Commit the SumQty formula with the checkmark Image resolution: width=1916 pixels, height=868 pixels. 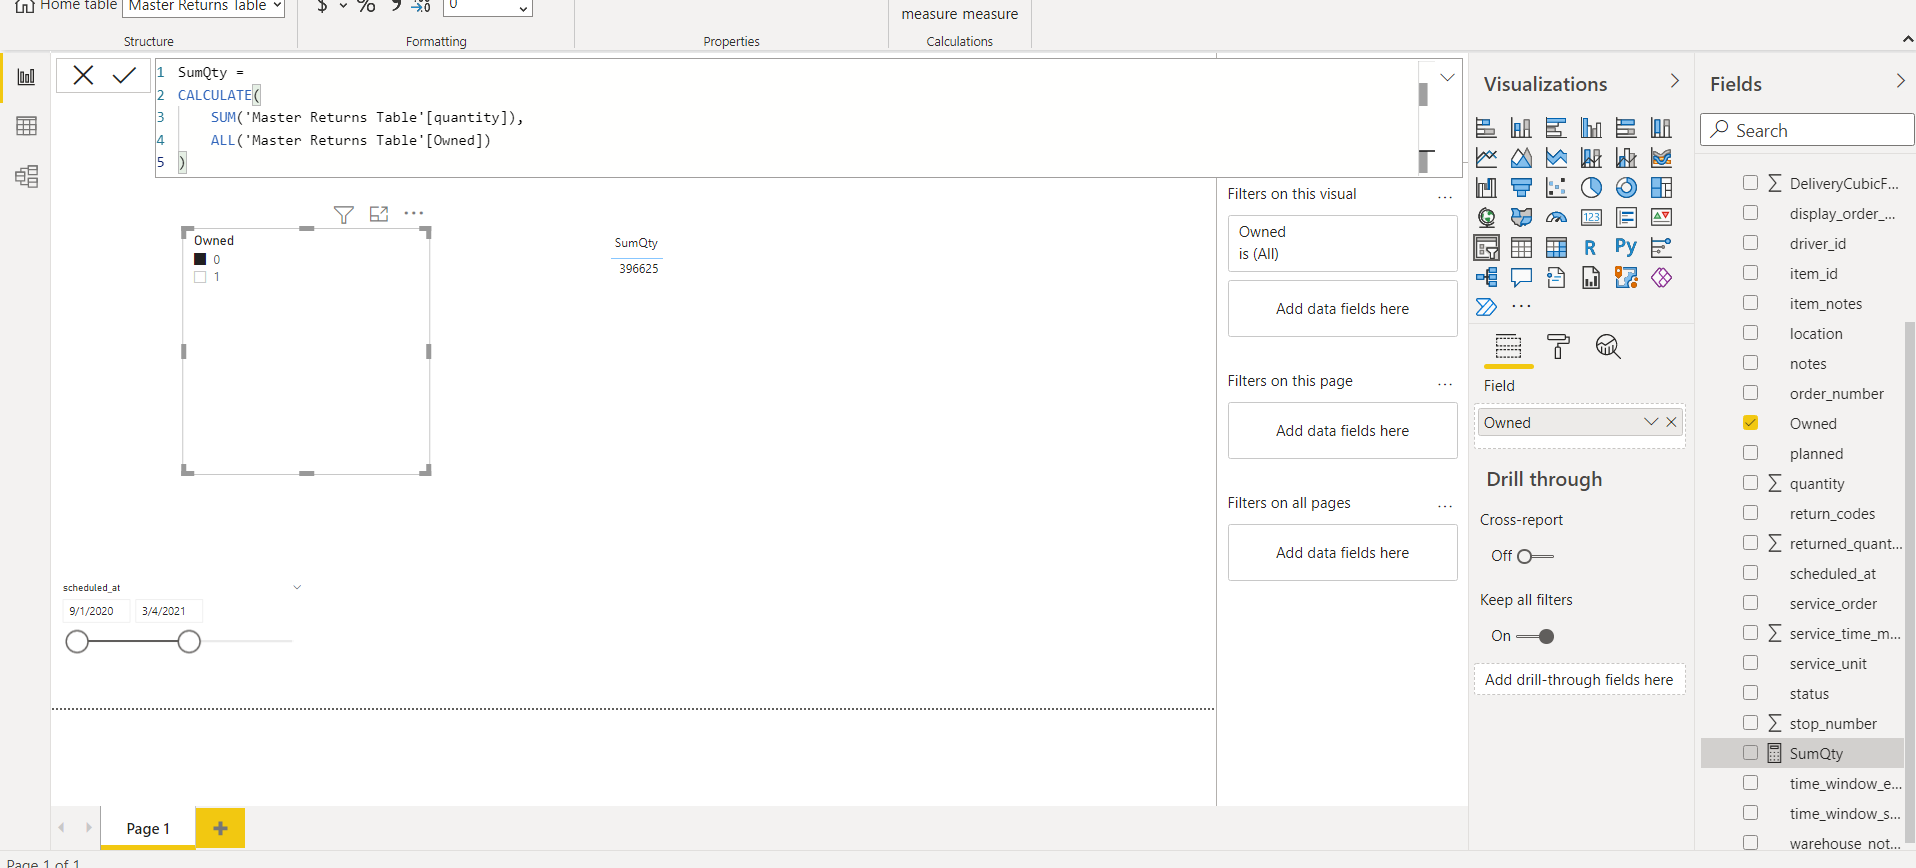(x=124, y=75)
